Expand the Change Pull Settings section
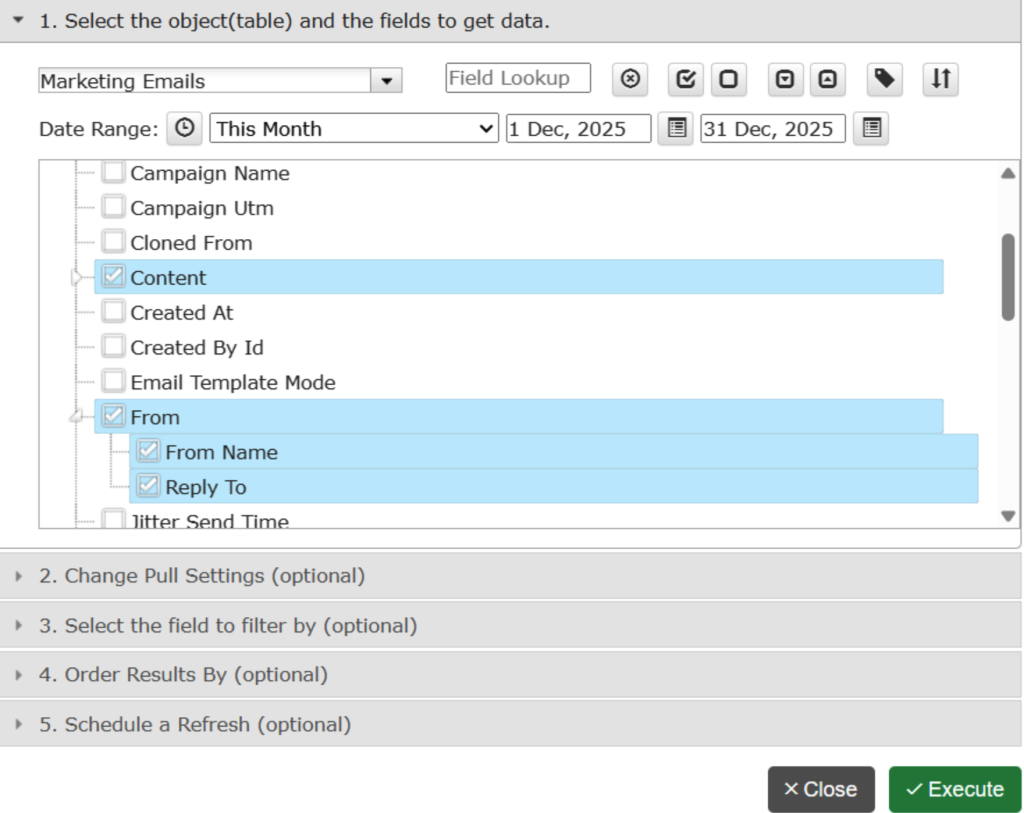The width and height of the screenshot is (1024, 813). click(x=201, y=576)
